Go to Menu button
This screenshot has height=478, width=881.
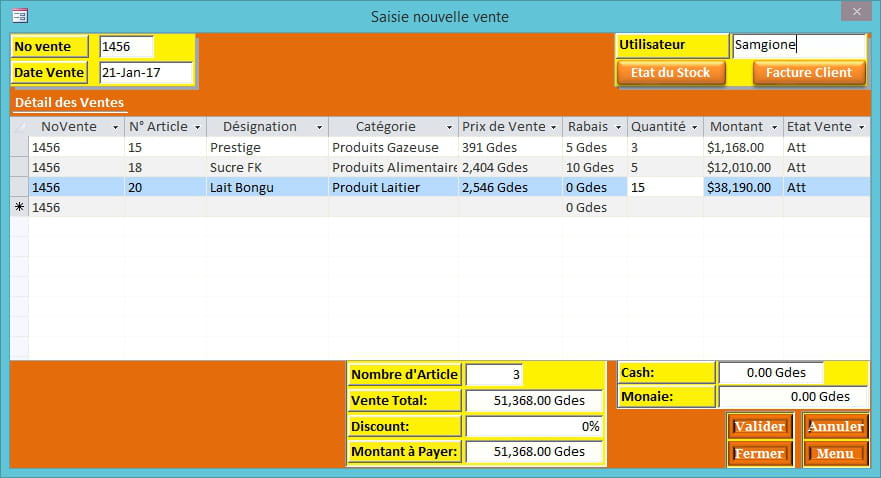tap(835, 453)
